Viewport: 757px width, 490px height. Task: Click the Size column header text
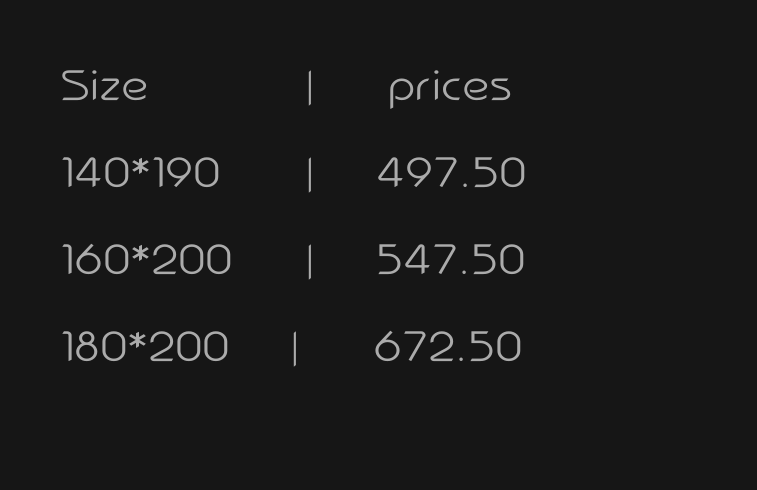104,88
